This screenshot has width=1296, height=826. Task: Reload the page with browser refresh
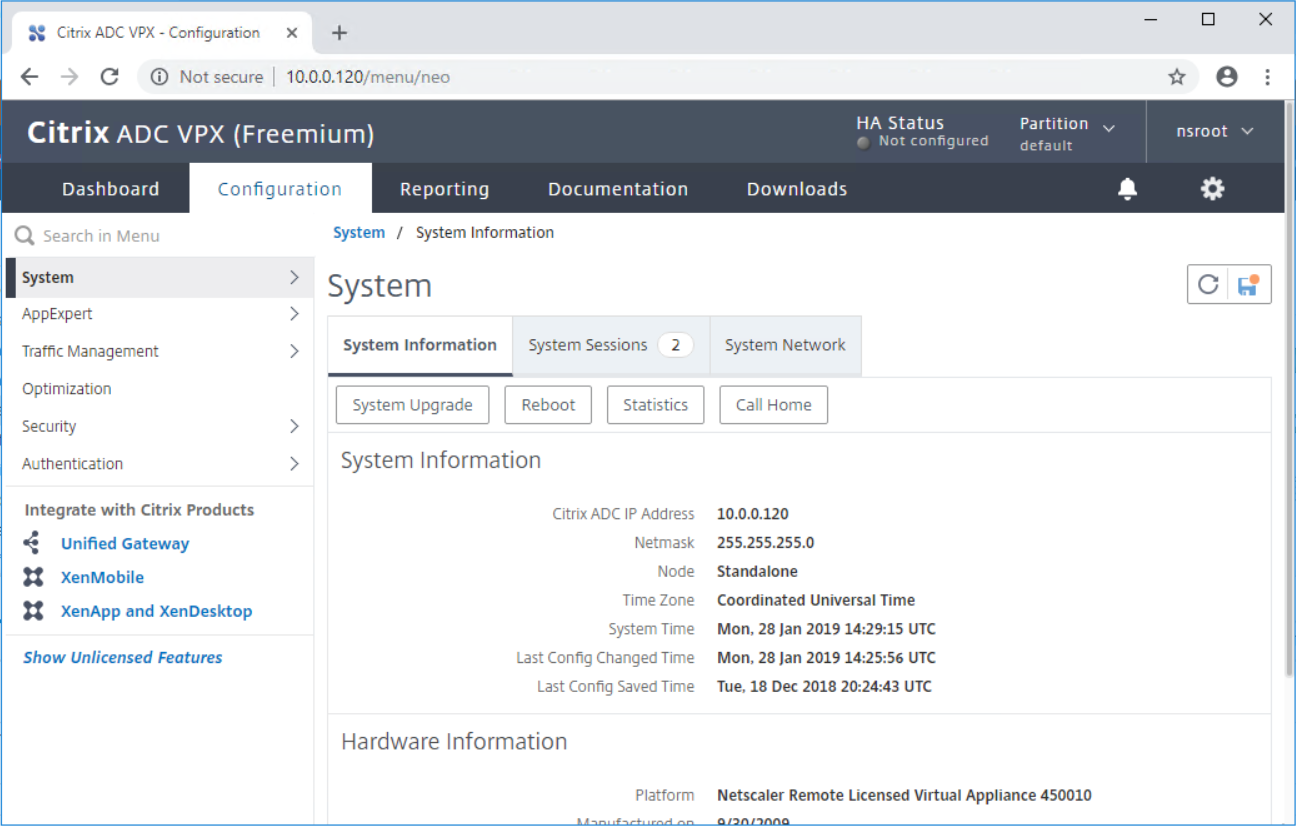tap(110, 77)
